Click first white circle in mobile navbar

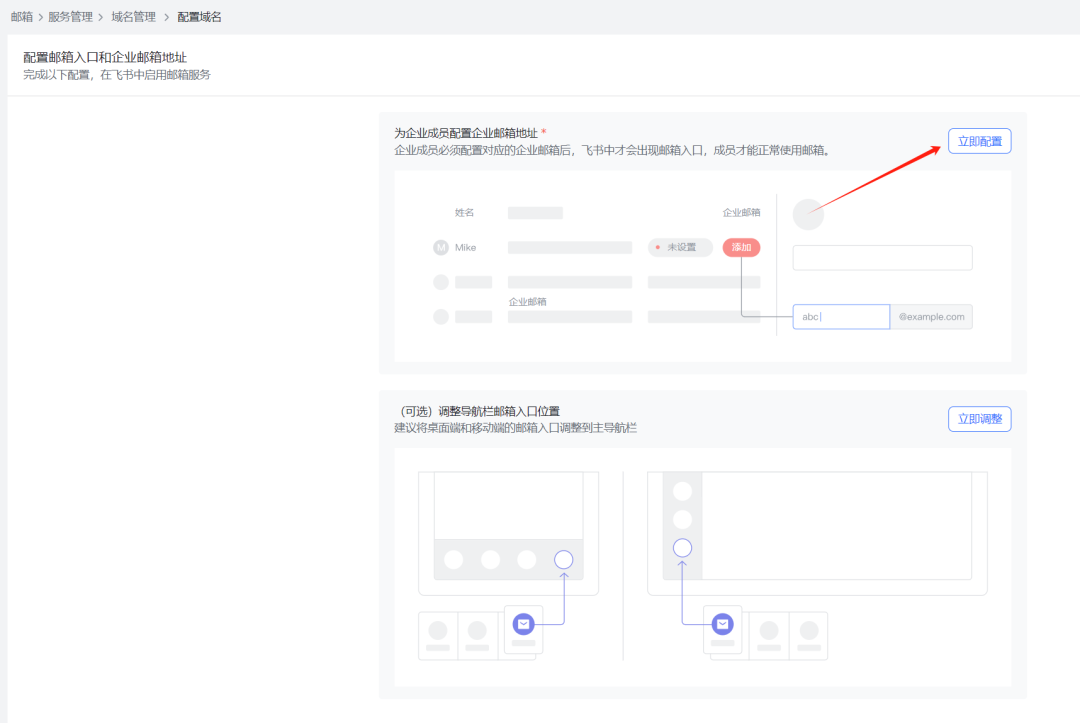pos(454,560)
